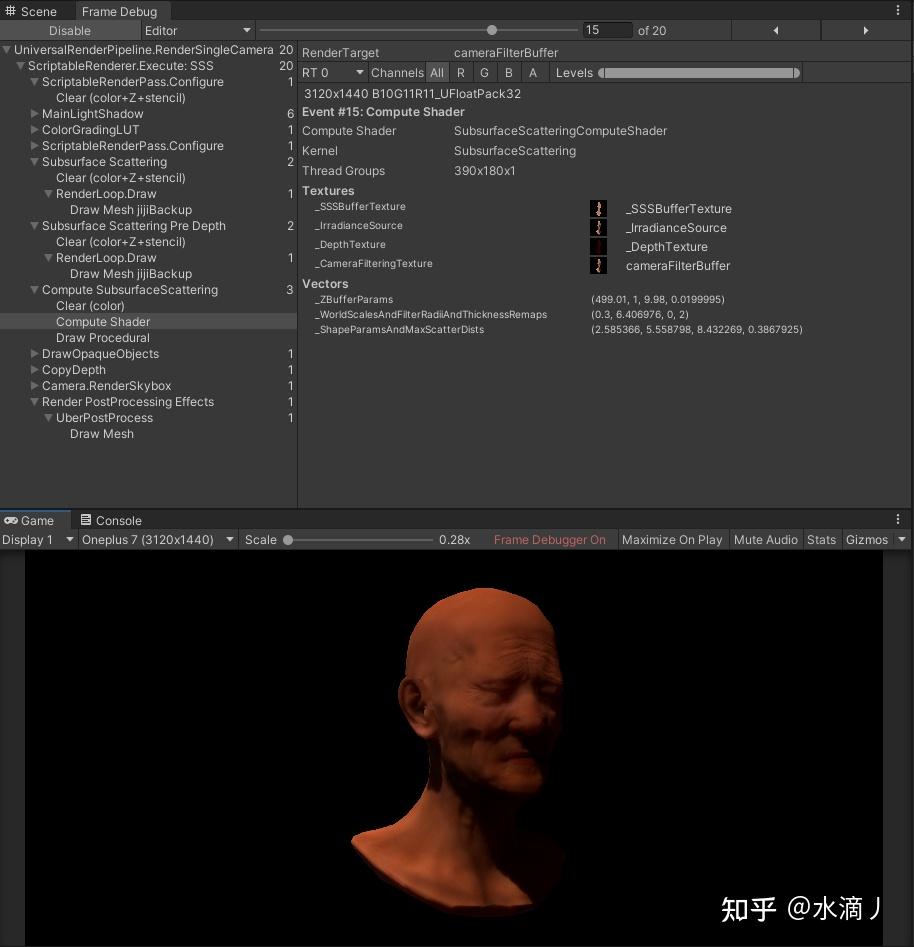The height and width of the screenshot is (947, 914).
Task: Collapse the UberPostProcess node
Action: coord(48,417)
